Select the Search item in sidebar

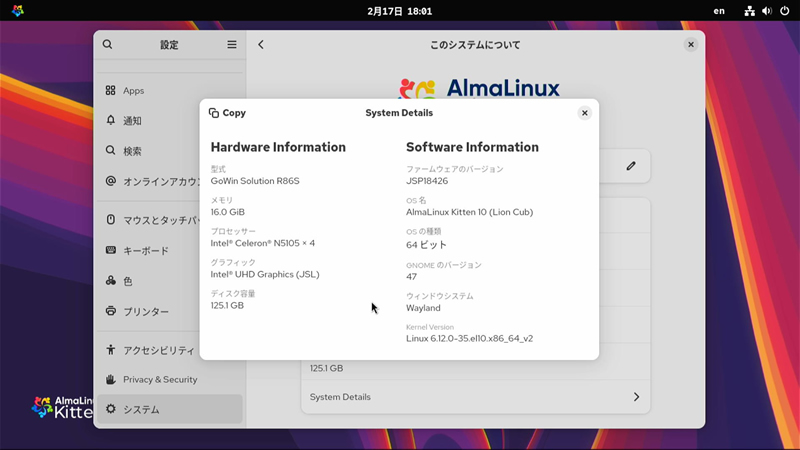click(x=131, y=151)
